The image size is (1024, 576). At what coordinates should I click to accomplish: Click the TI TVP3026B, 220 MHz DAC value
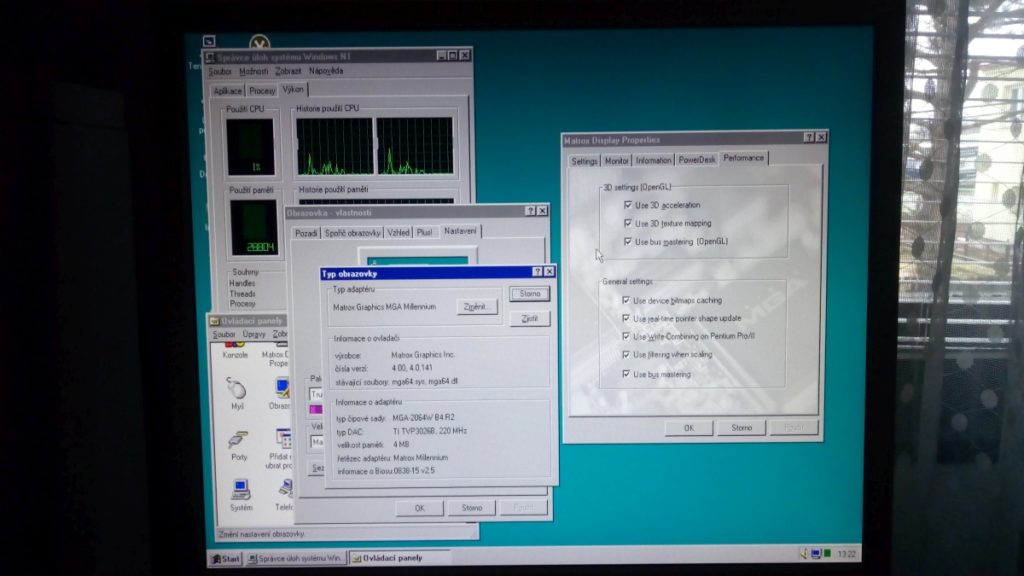click(x=430, y=431)
